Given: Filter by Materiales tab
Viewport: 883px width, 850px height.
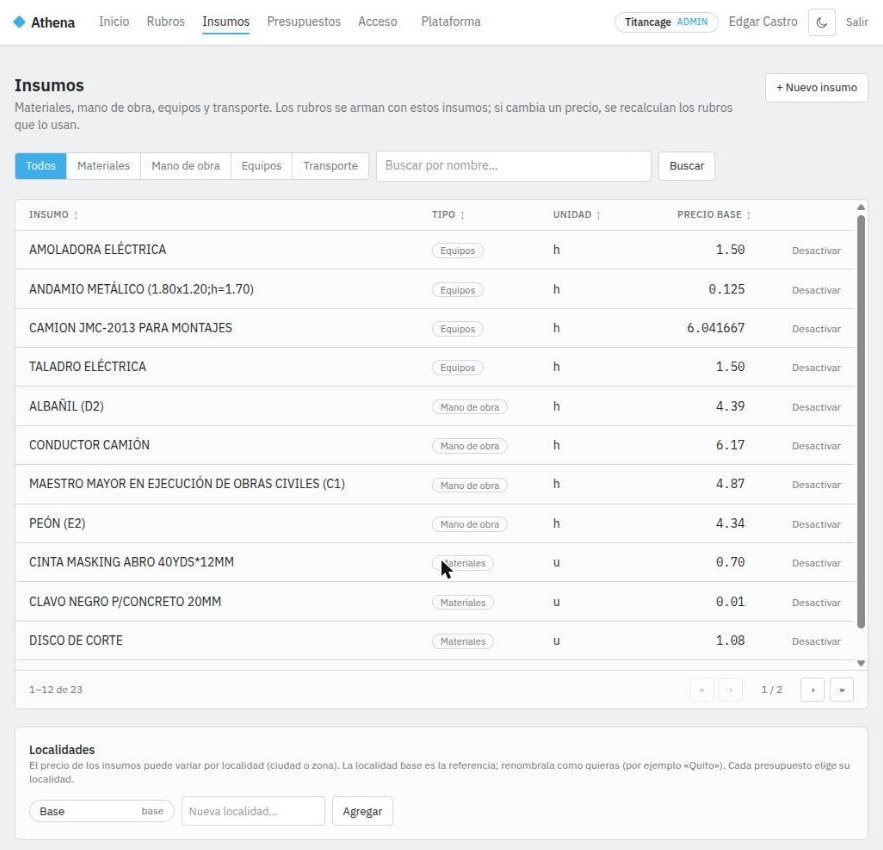Looking at the screenshot, I should [x=103, y=166].
